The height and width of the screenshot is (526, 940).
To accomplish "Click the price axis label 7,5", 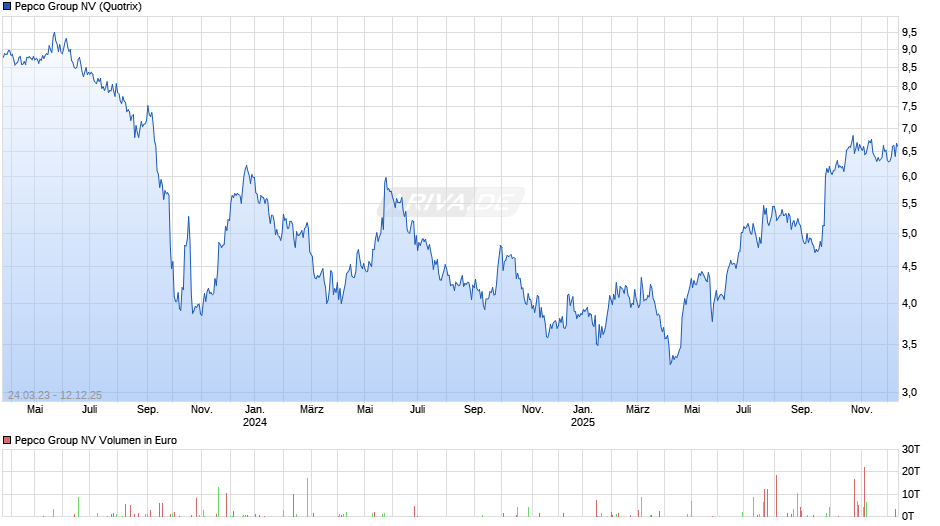I will [x=909, y=107].
